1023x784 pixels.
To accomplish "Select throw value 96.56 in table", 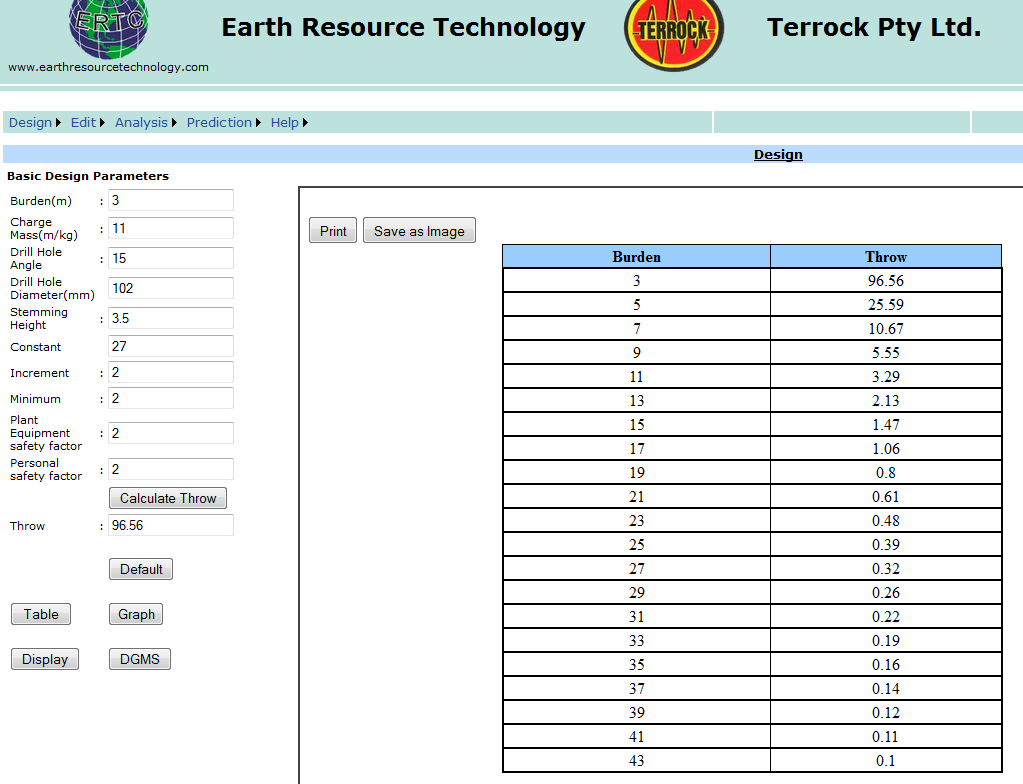I will (x=886, y=280).
